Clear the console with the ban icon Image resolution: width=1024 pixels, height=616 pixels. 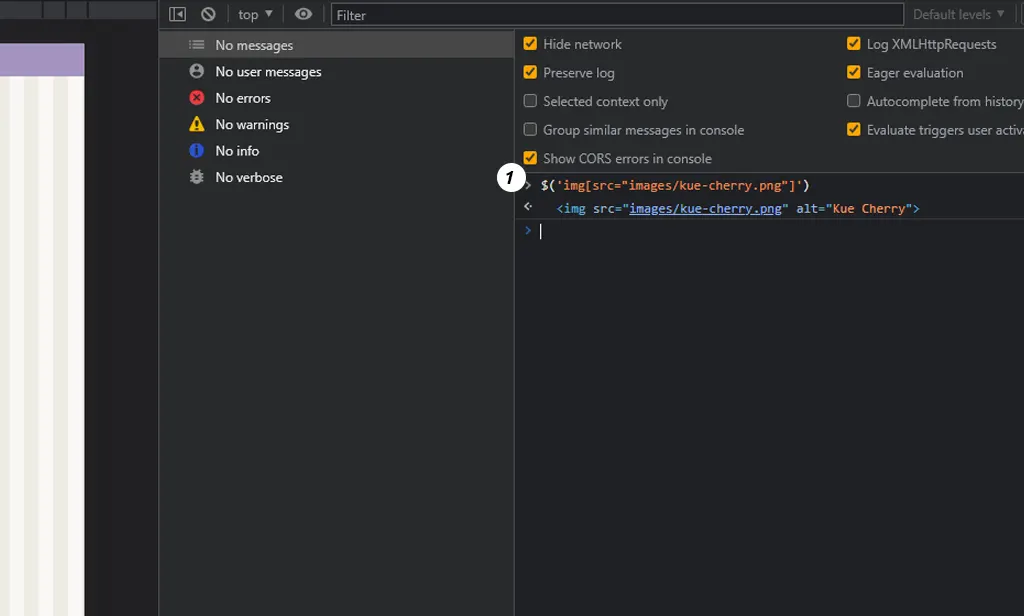coord(208,14)
